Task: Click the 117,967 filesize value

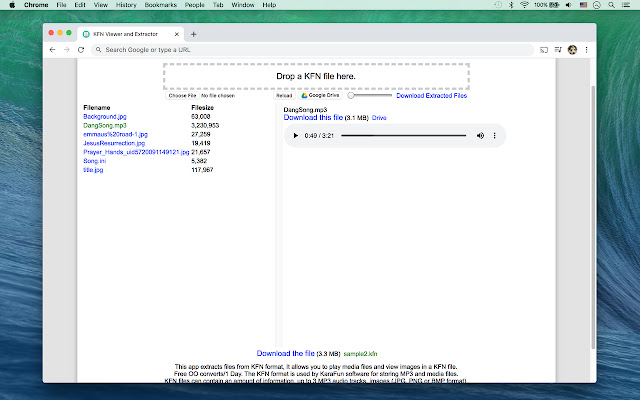Action: click(x=202, y=170)
